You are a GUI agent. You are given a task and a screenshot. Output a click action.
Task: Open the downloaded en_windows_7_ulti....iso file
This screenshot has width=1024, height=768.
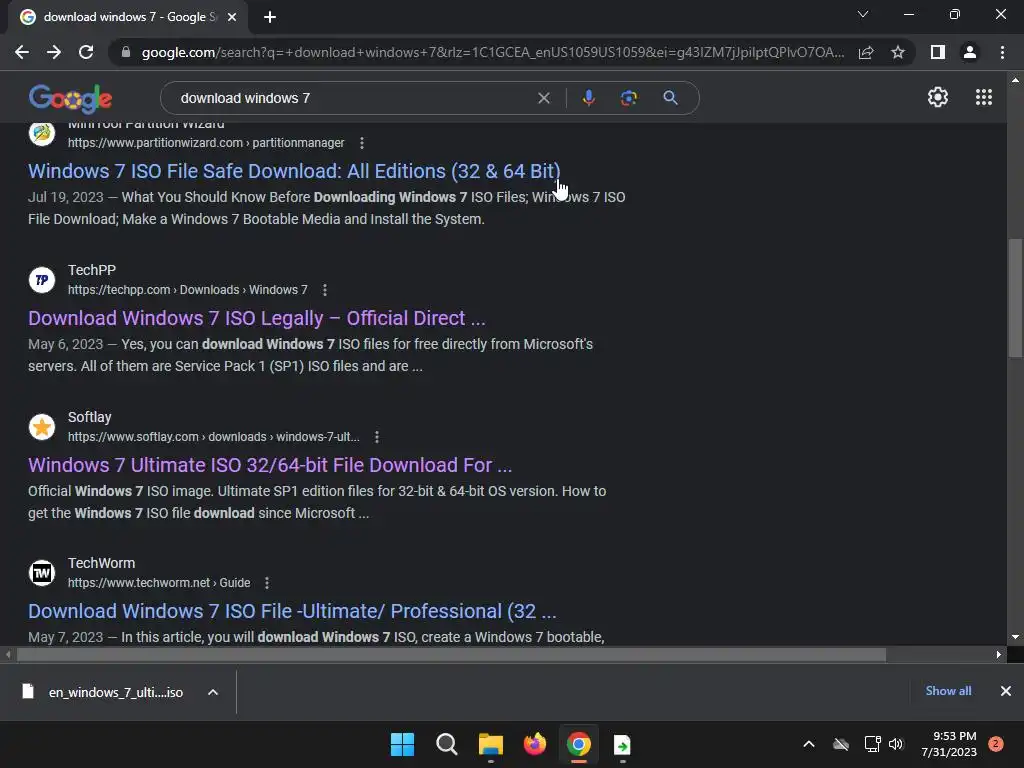(x=103, y=692)
